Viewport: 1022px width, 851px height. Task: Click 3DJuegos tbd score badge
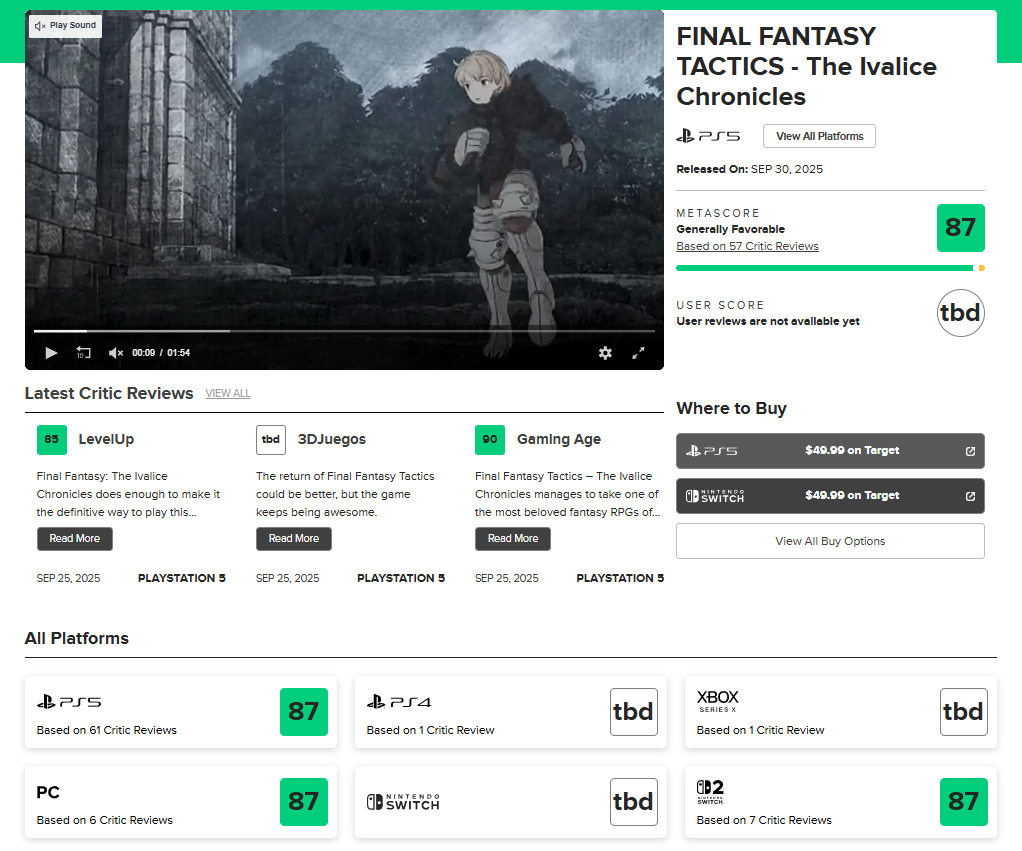pos(270,440)
